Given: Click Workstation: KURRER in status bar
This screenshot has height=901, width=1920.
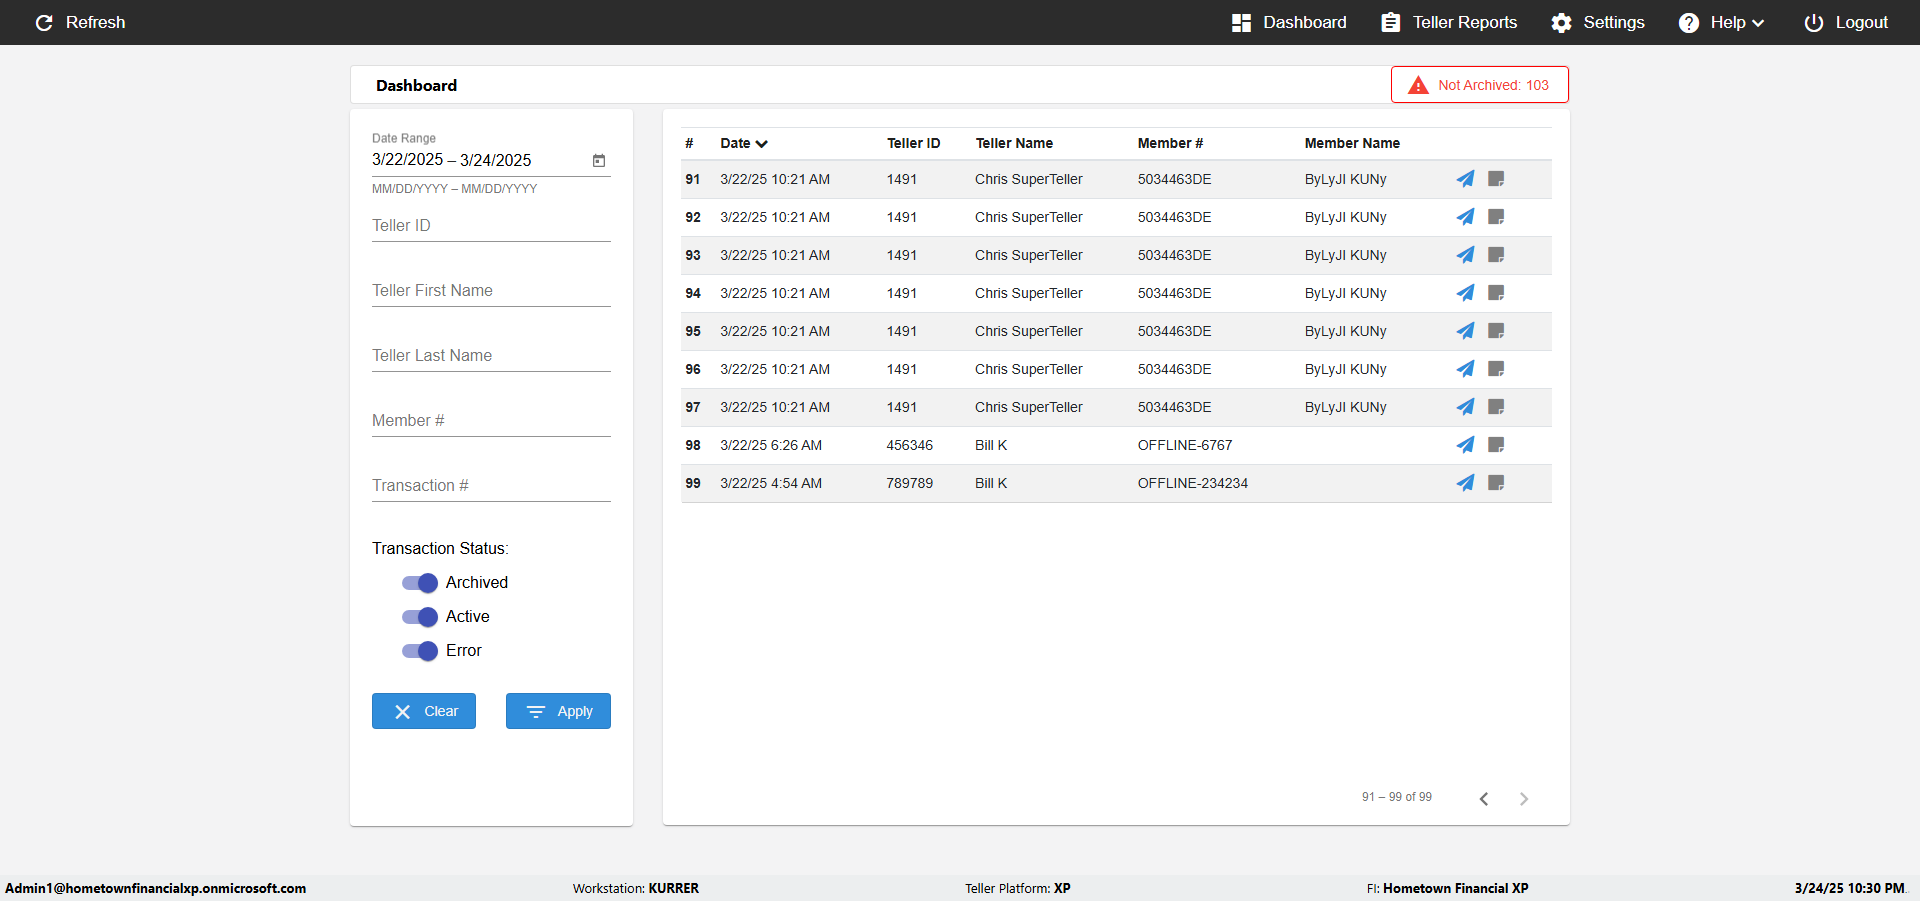Looking at the screenshot, I should click(x=636, y=888).
